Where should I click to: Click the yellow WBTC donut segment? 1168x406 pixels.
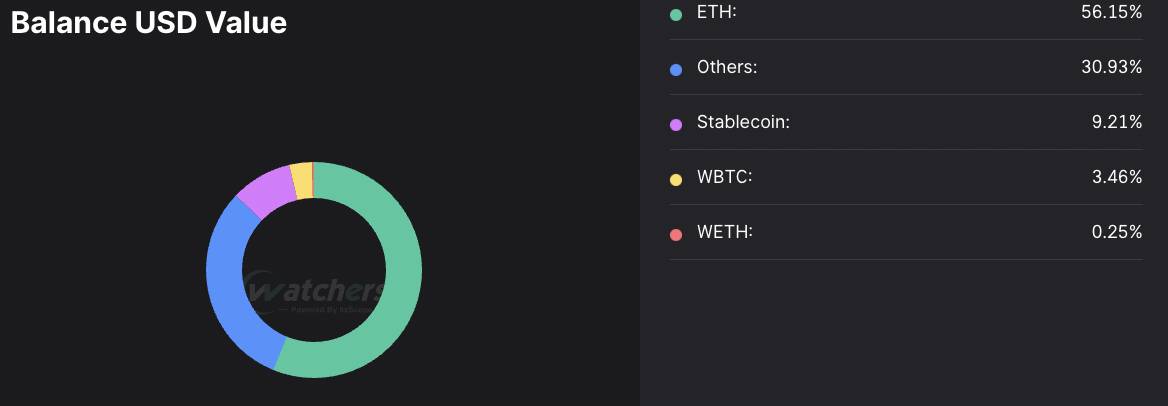pos(302,180)
